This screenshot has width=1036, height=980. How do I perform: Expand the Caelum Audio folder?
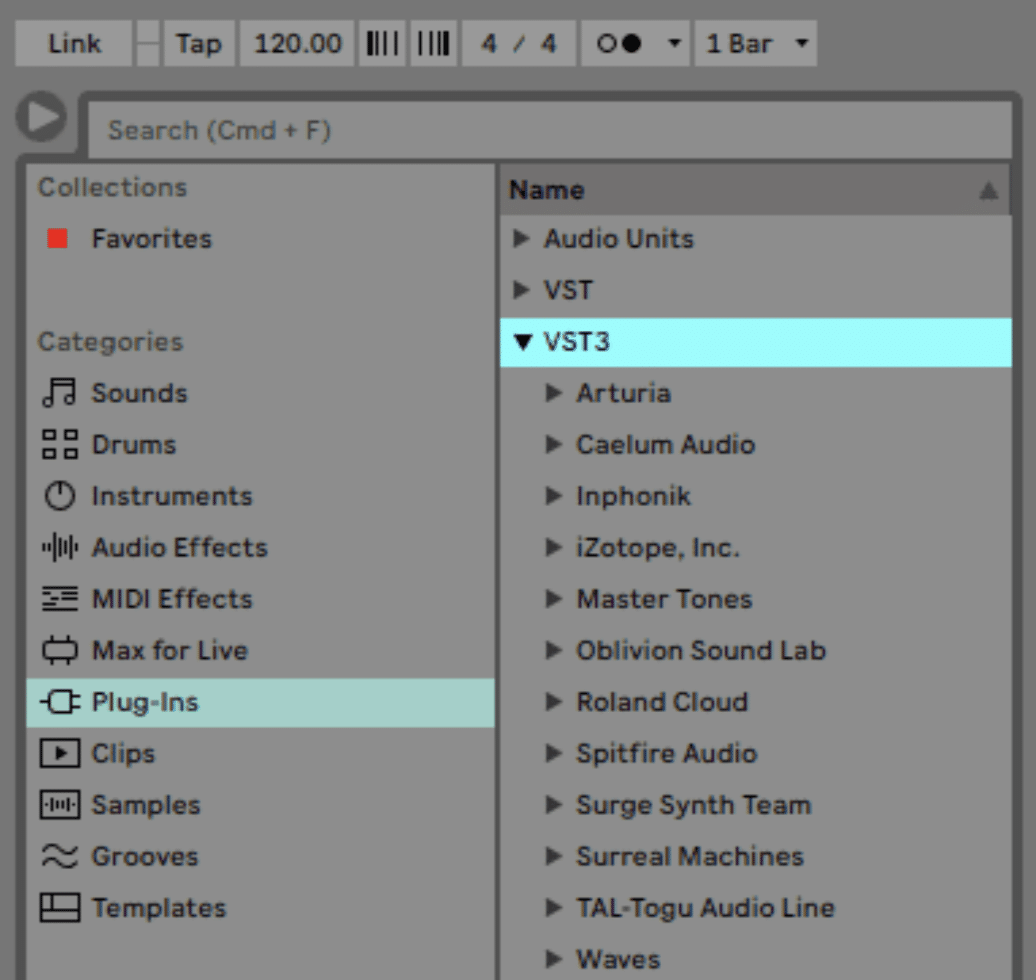point(553,444)
